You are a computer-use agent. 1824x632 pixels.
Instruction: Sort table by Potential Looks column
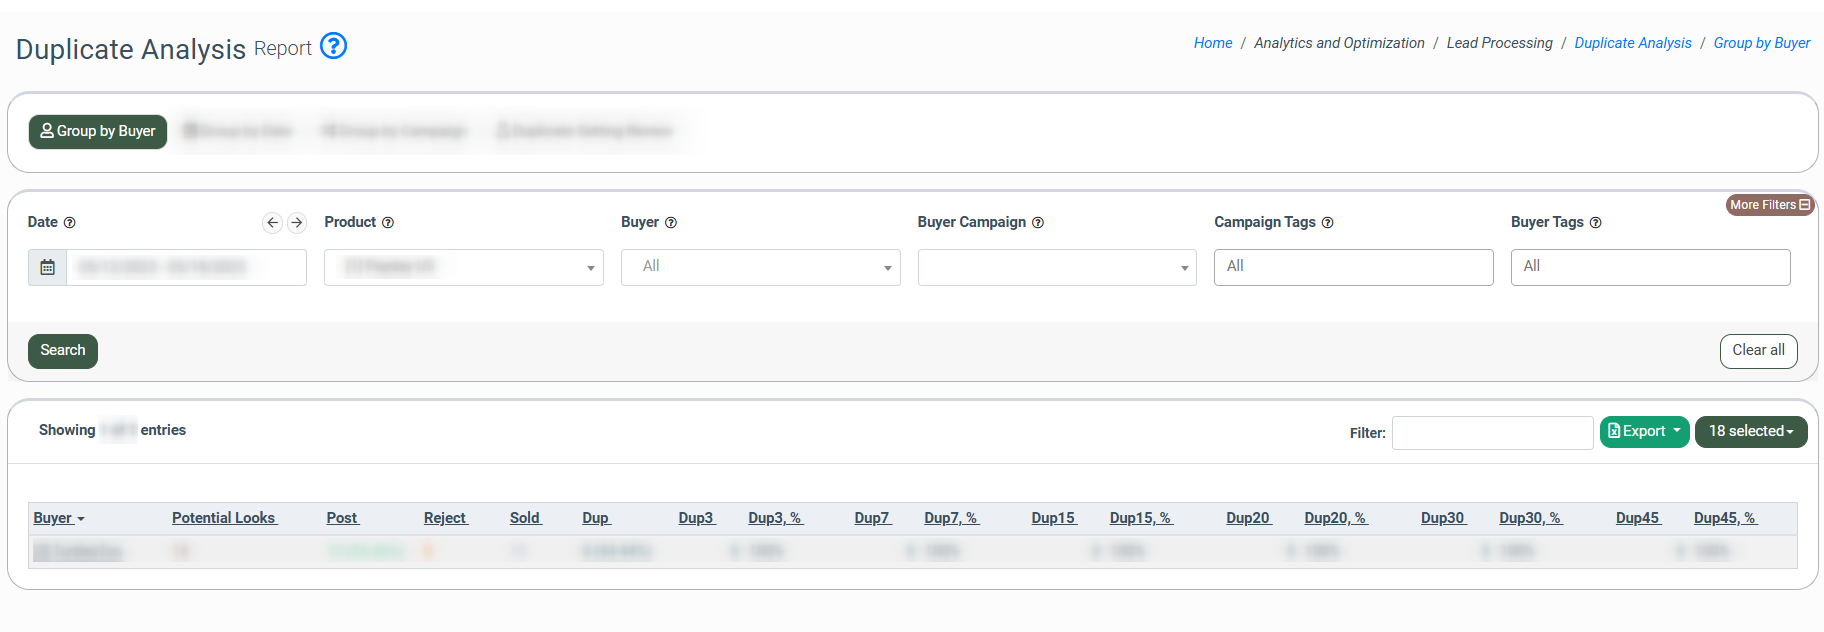click(224, 518)
